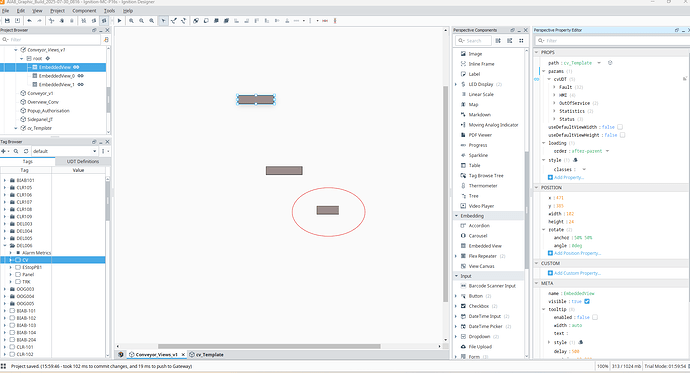Click the style editor icon next to style
The image size is (690, 373).
coord(575,160)
